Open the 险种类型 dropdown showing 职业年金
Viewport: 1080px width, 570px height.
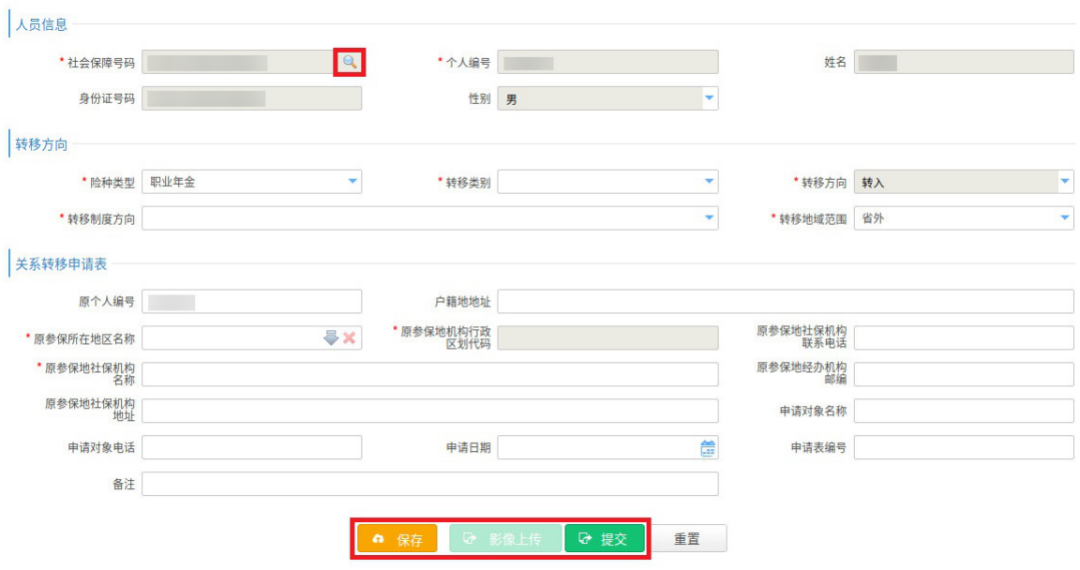tap(352, 182)
